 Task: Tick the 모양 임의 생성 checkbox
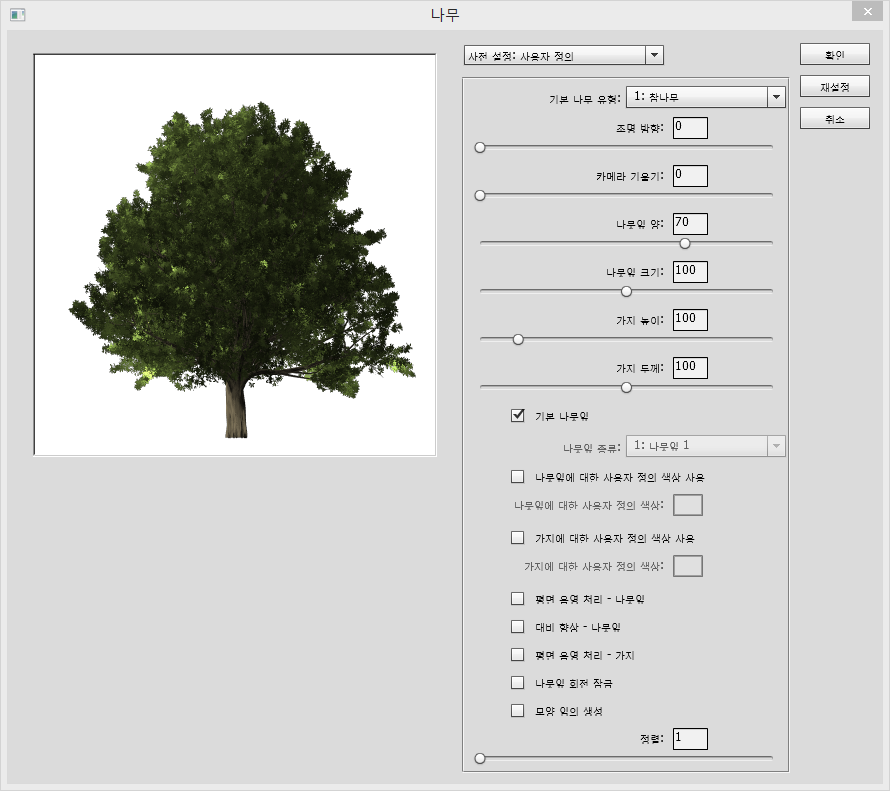[518, 711]
